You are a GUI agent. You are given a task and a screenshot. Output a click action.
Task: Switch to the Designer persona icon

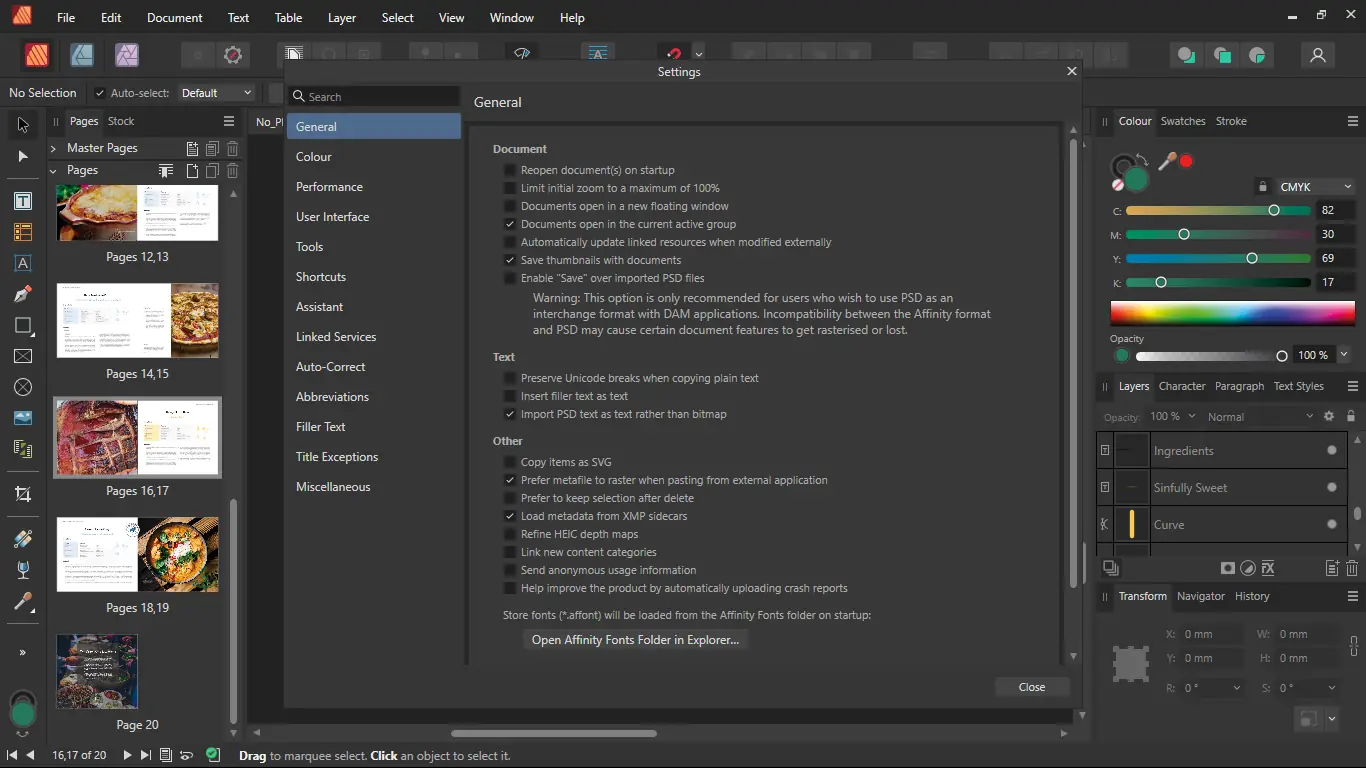[x=82, y=55]
